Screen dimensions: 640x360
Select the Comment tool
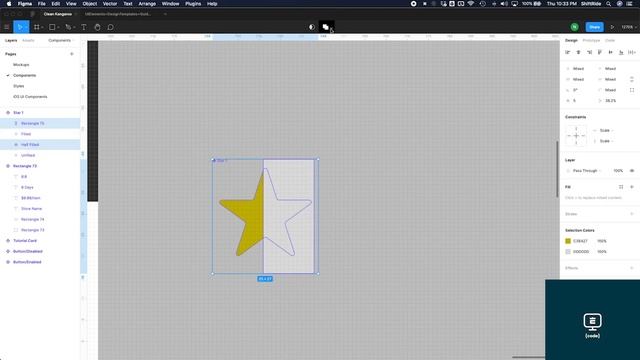click(110, 27)
